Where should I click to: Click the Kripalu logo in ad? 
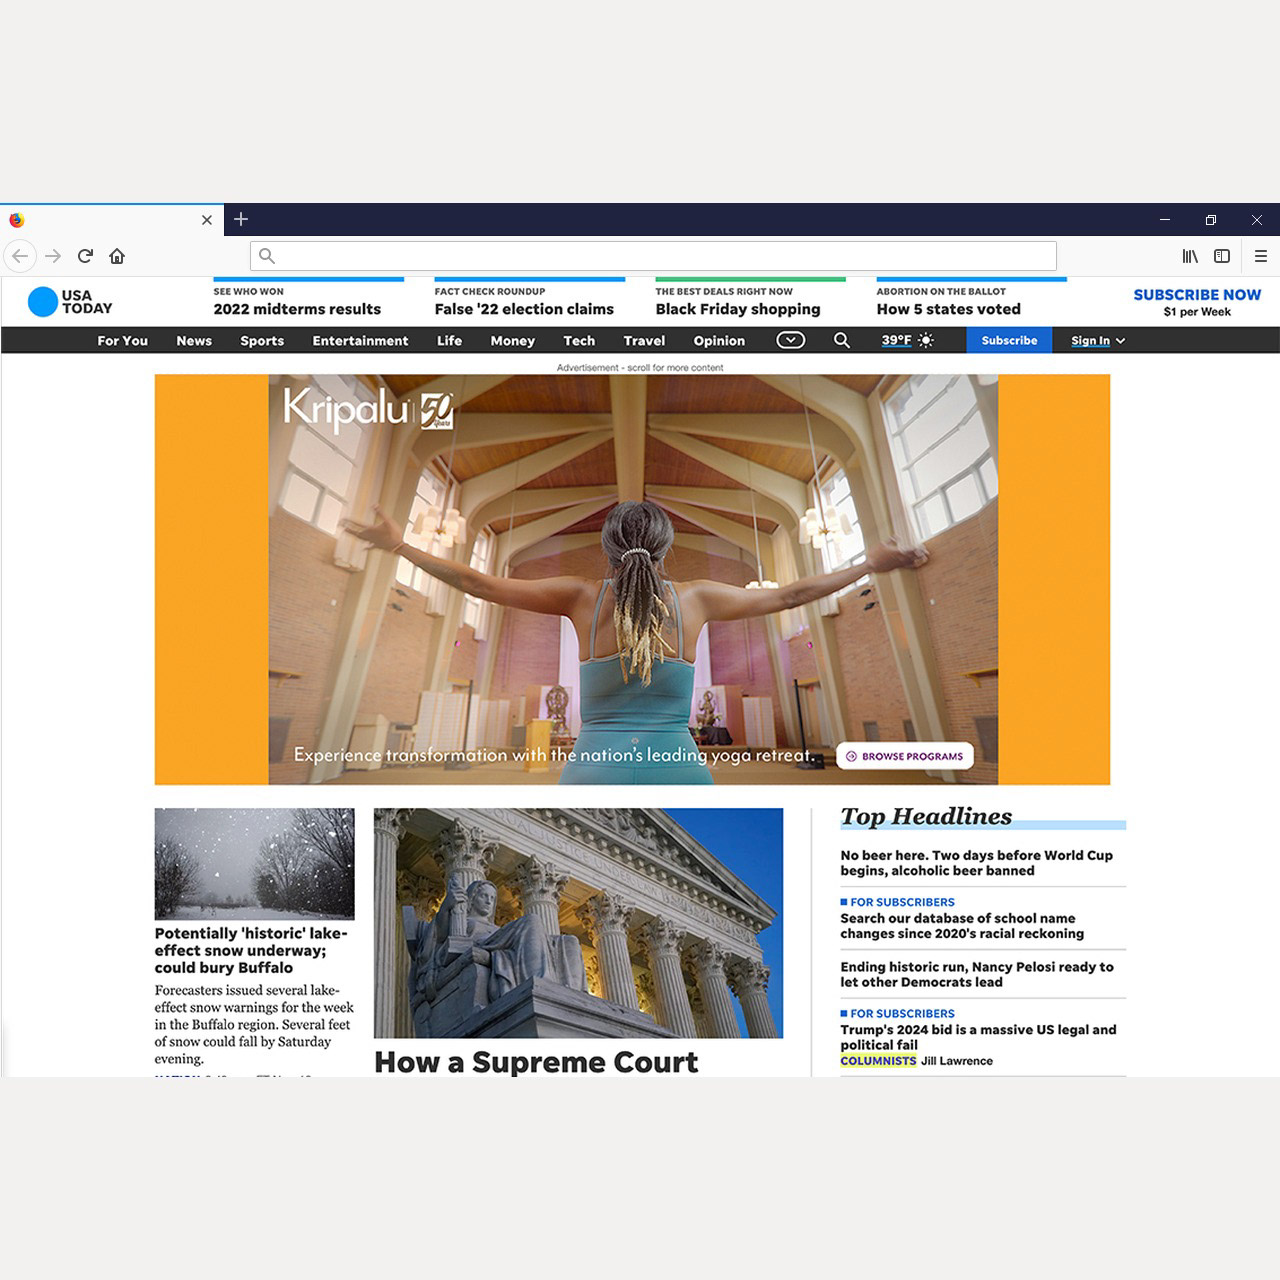[368, 409]
